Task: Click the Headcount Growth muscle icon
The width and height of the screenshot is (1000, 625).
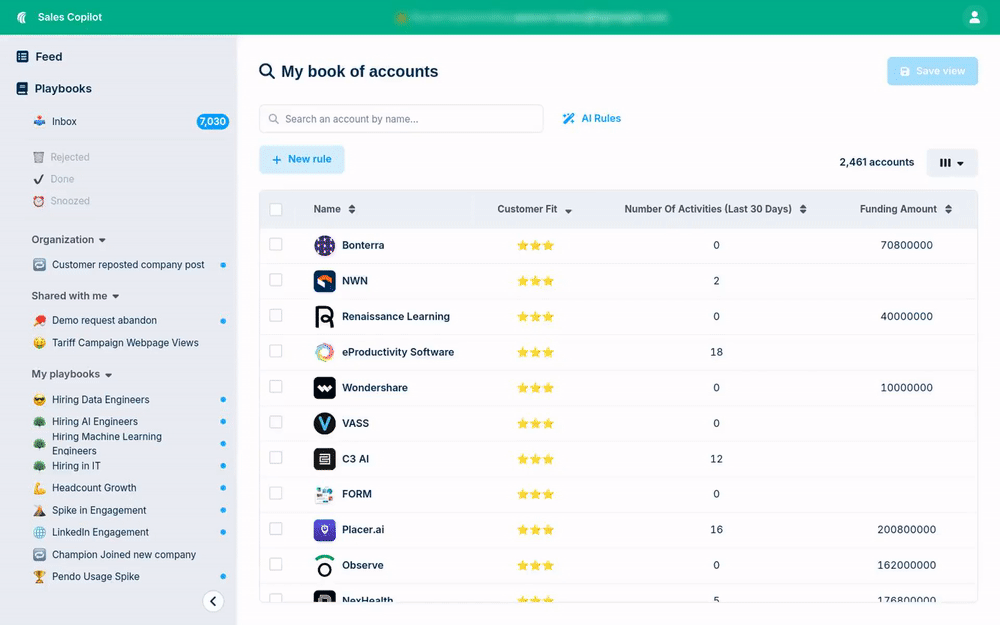Action: [40, 488]
